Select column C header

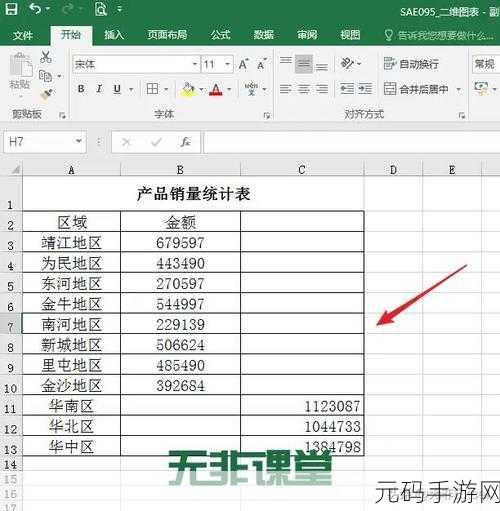click(x=302, y=170)
